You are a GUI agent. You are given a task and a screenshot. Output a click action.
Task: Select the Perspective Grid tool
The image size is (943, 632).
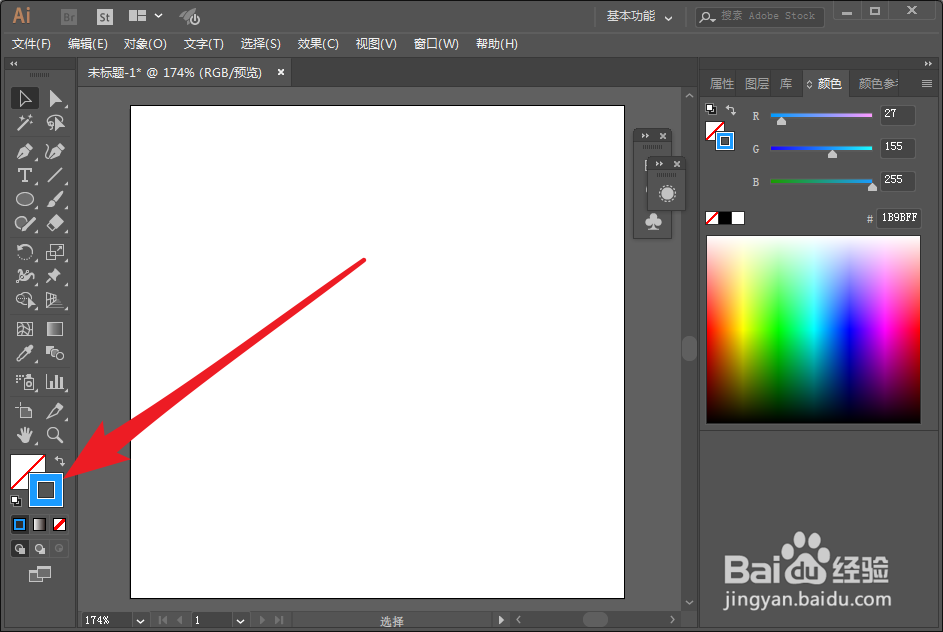click(55, 300)
